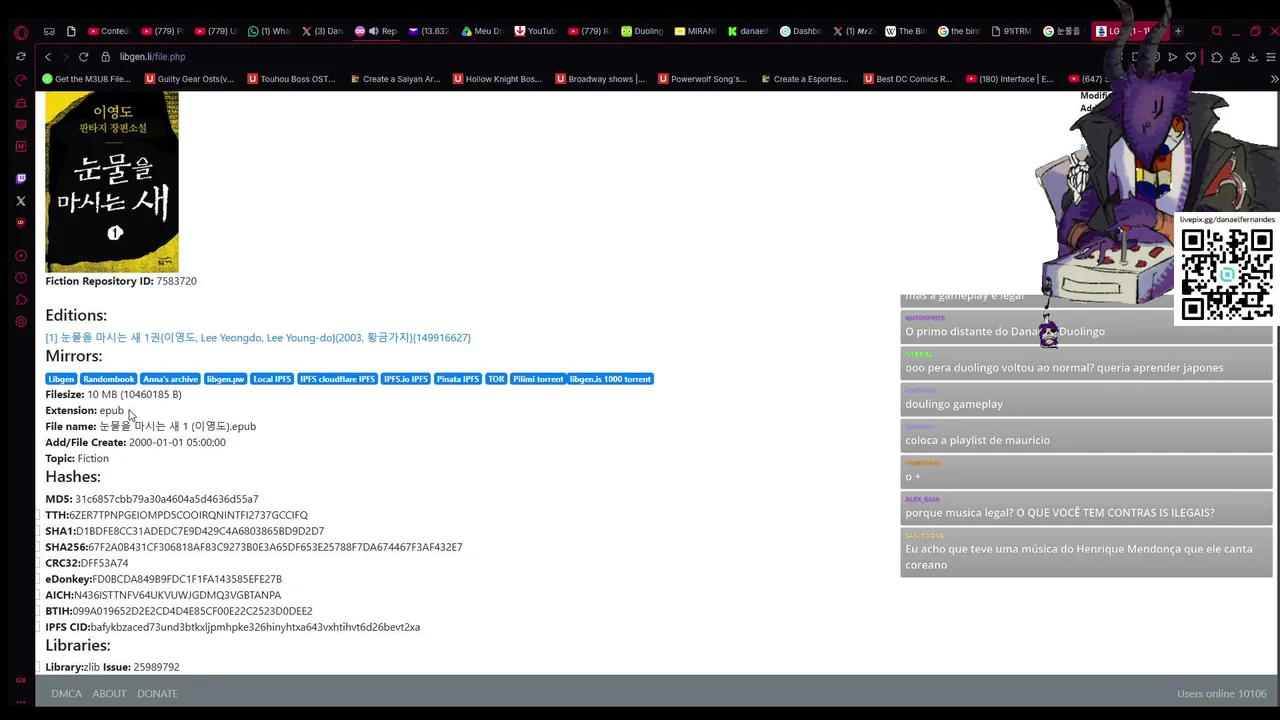Click the toolbar send/play arrow icon
This screenshot has height=720, width=1280.
[1172, 57]
